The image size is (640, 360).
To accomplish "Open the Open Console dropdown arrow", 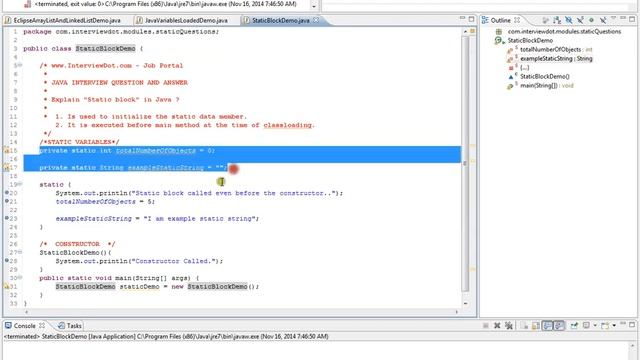I will (x=614, y=325).
